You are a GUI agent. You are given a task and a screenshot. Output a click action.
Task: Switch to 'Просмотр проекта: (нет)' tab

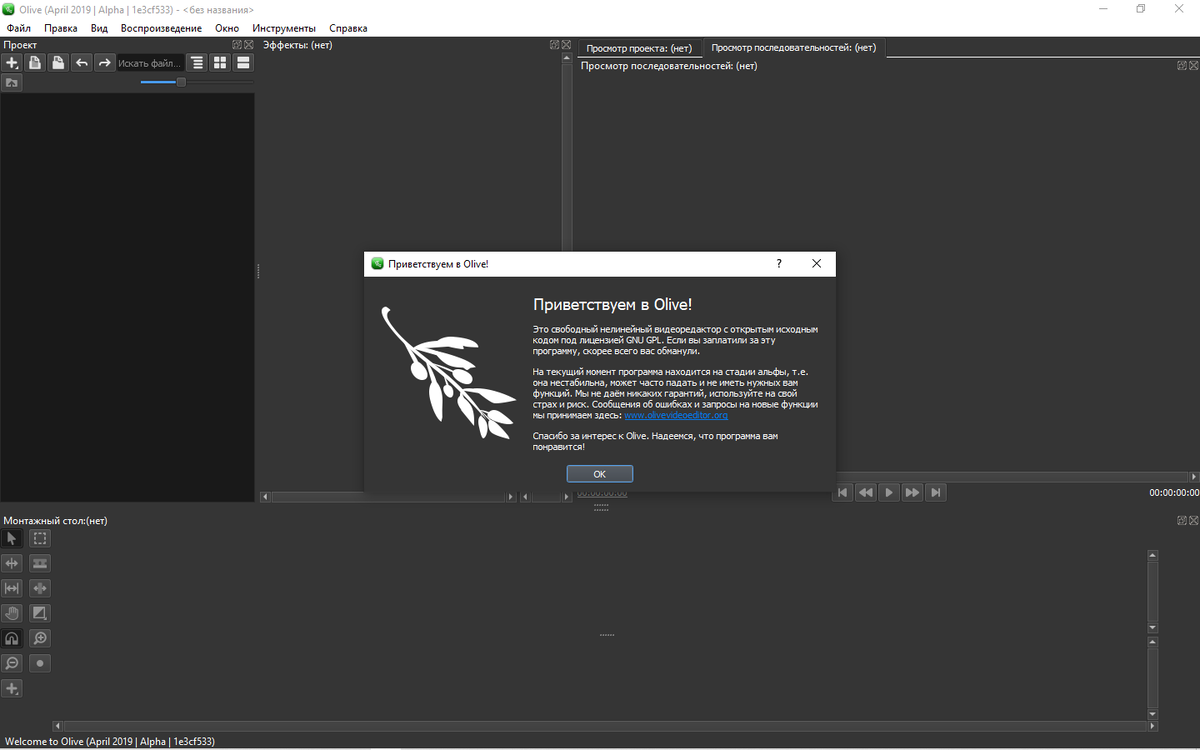[639, 48]
